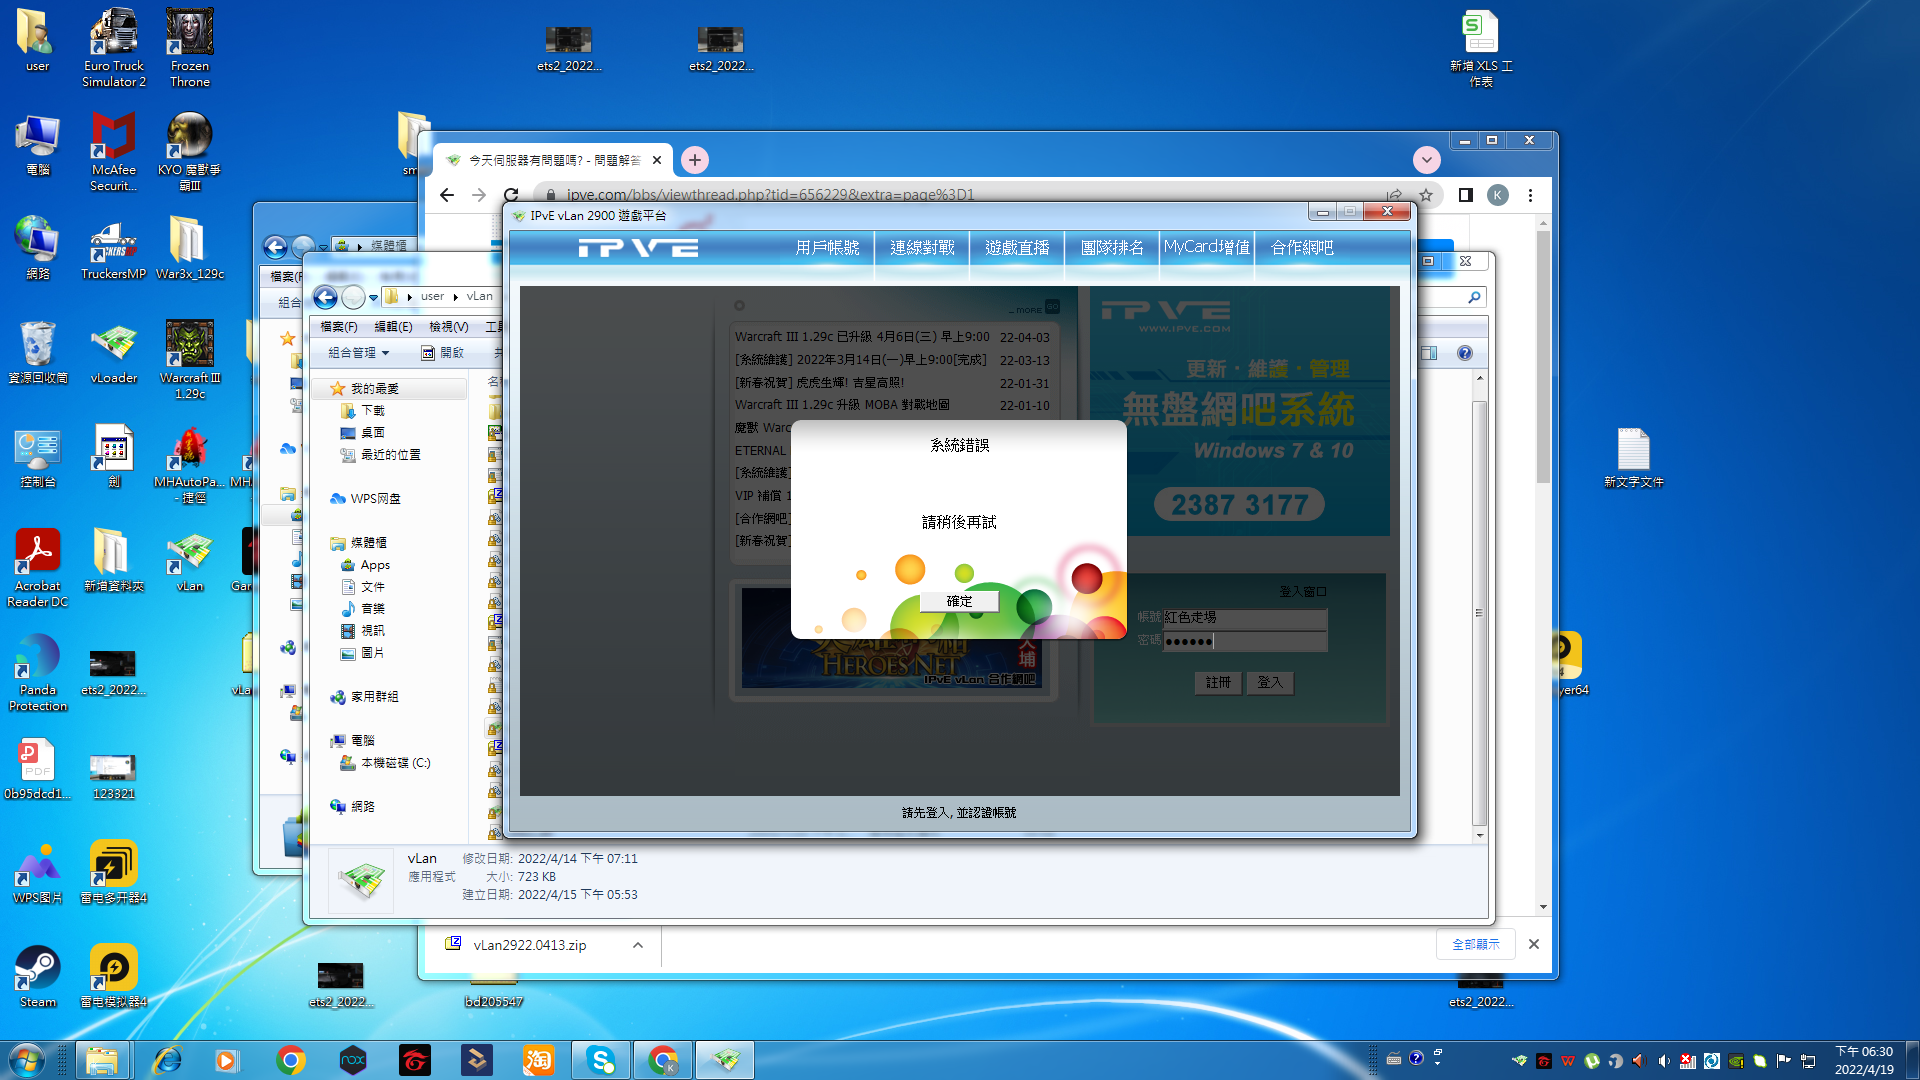
Task: Click the 註冊 register button
Action: (1218, 682)
